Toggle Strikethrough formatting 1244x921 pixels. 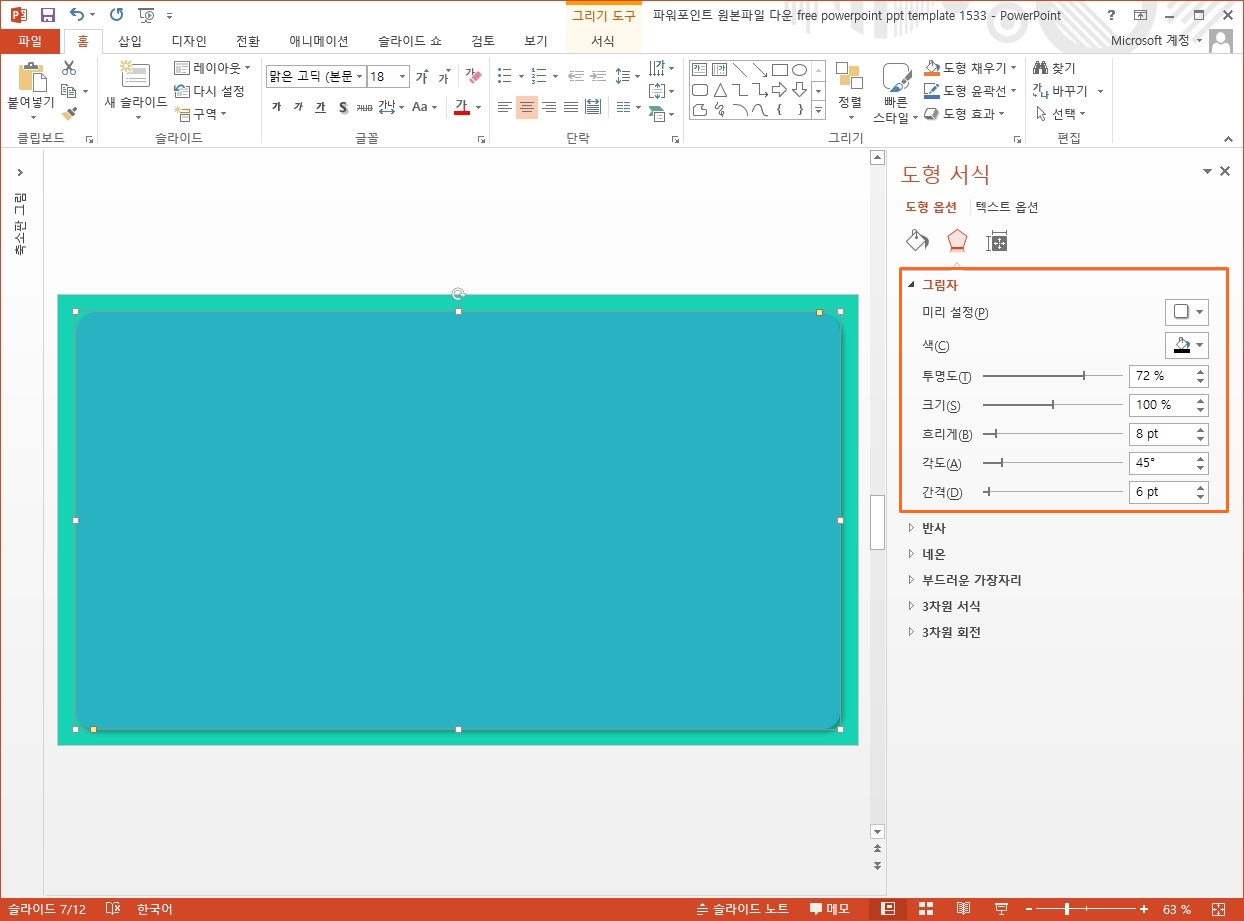(364, 107)
